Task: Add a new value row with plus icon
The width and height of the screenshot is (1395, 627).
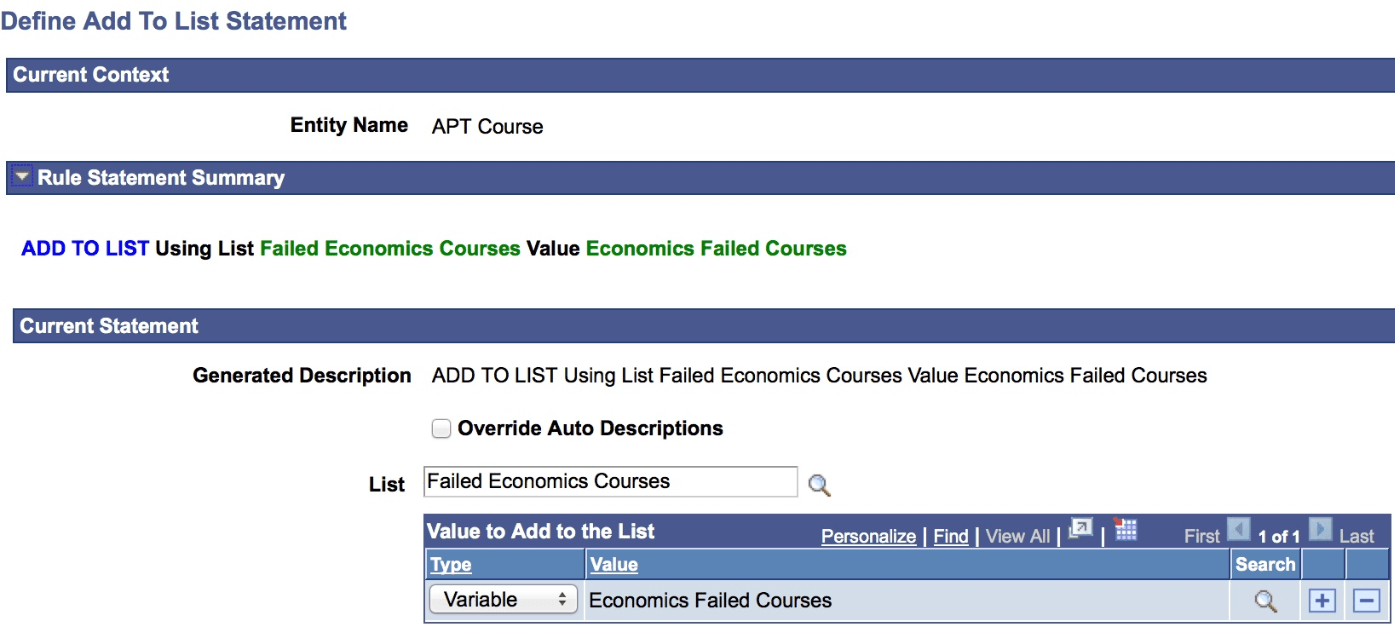Action: click(x=1322, y=600)
